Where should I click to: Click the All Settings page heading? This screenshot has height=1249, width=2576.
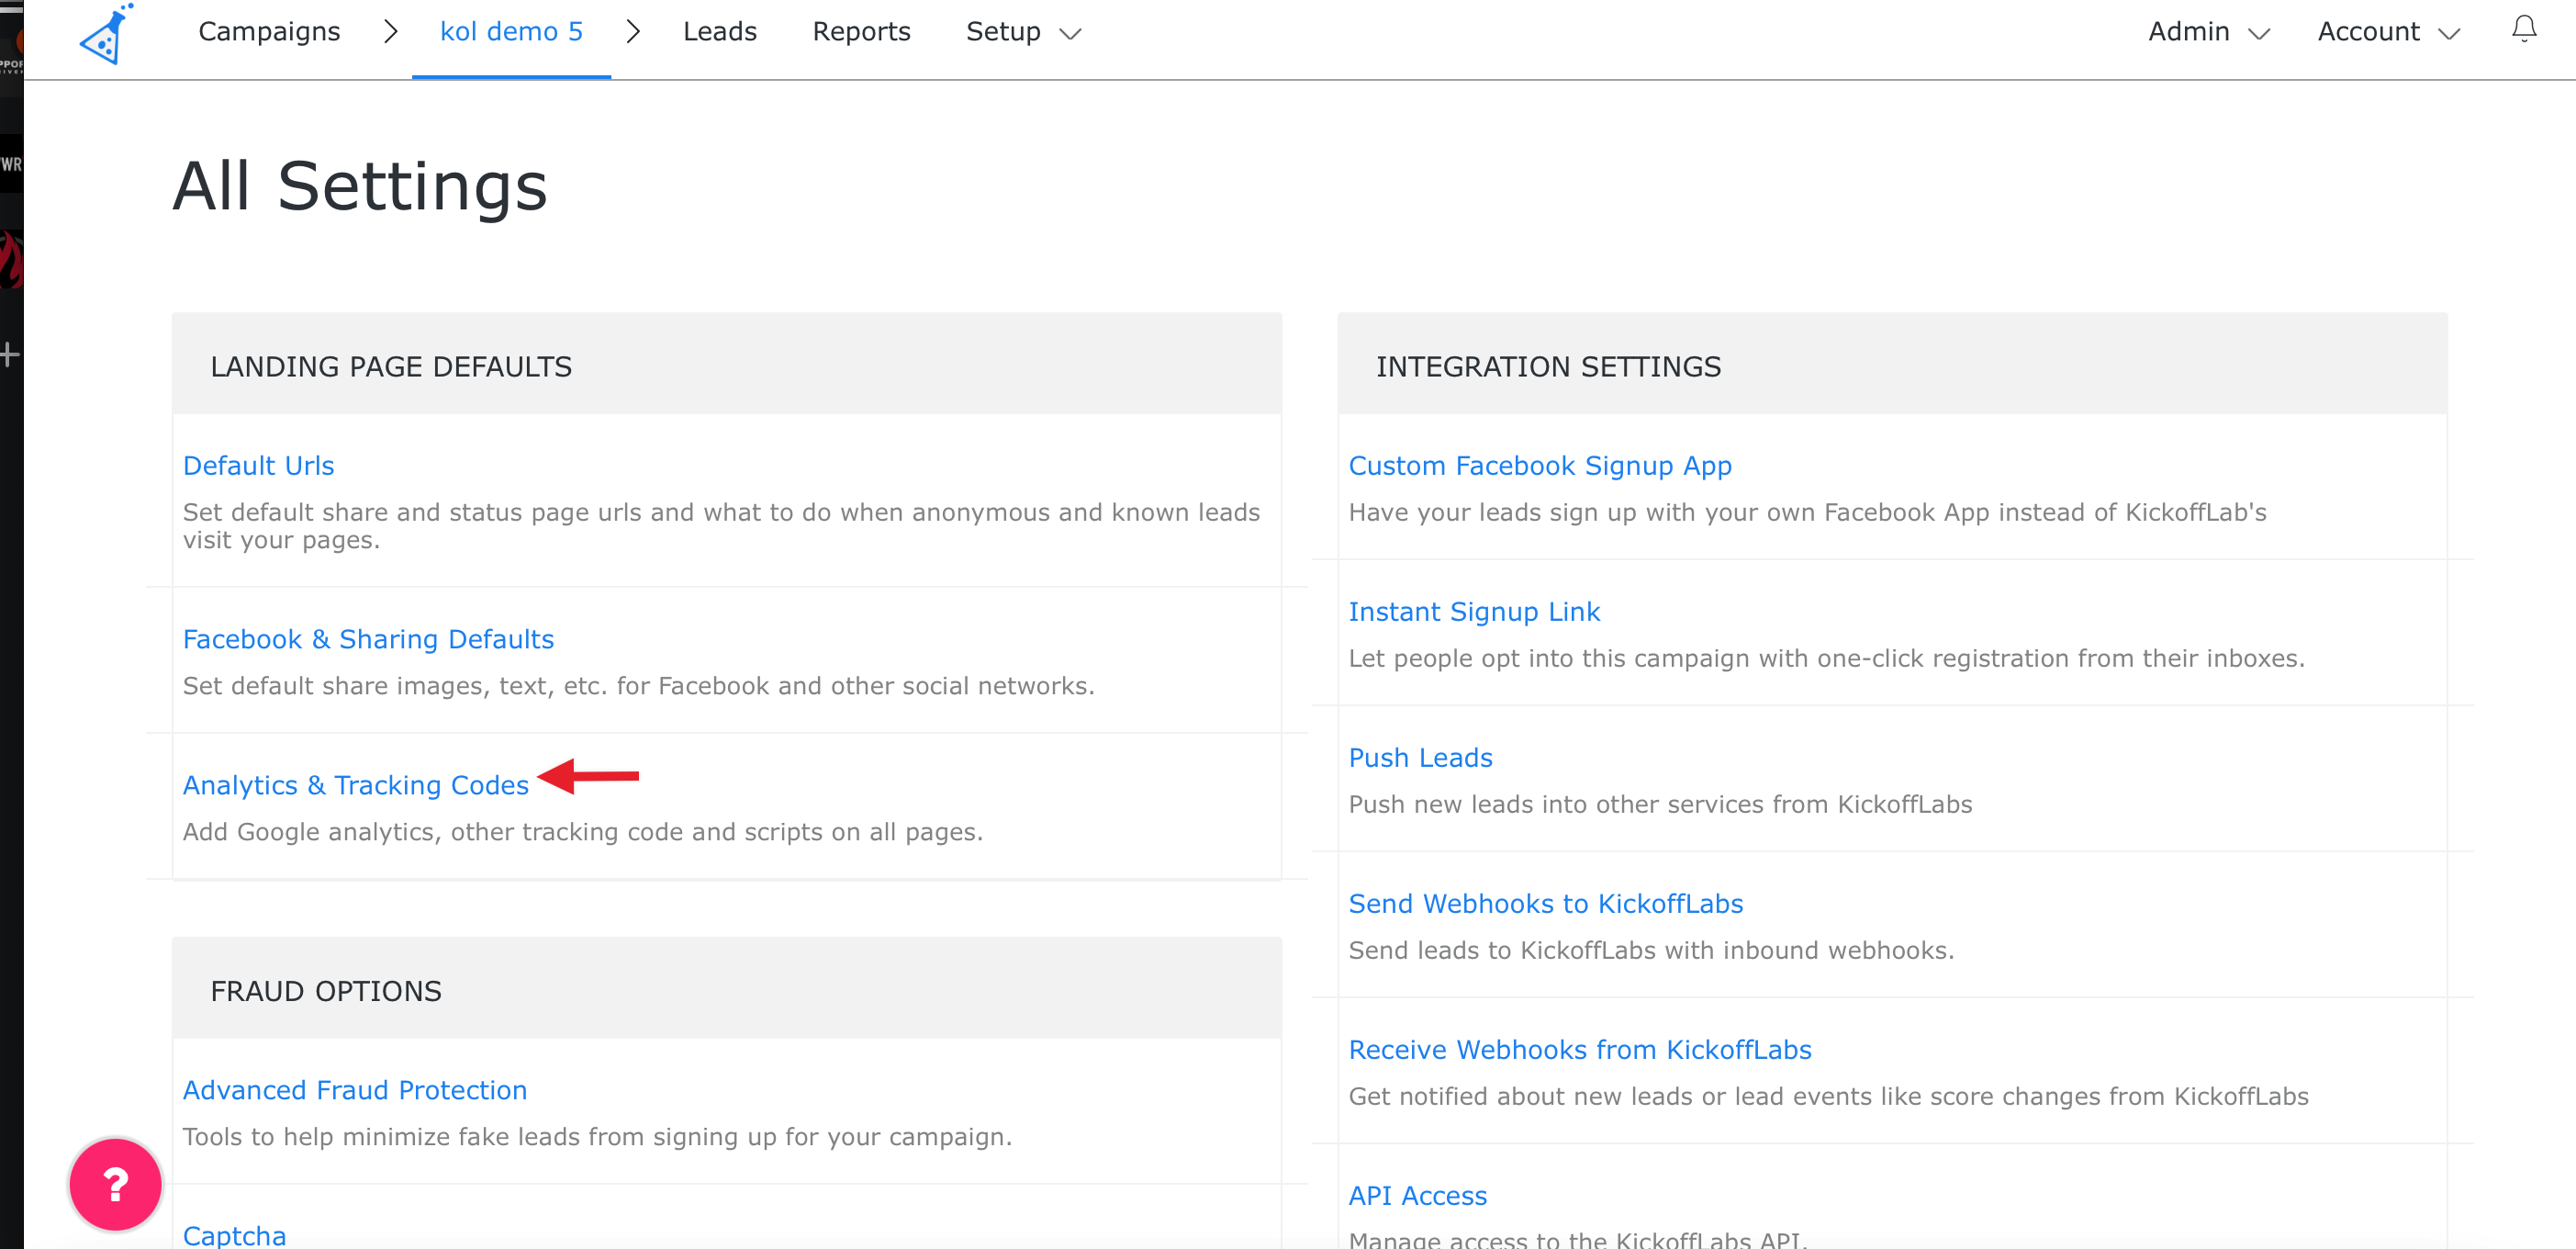(x=360, y=186)
